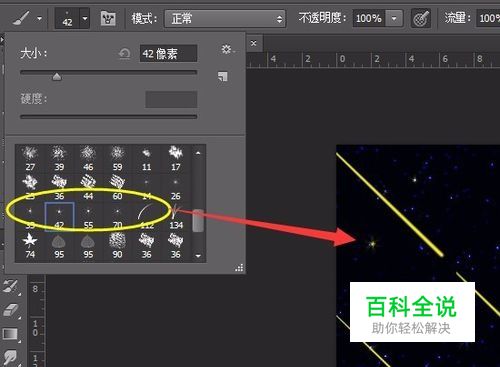500x367 pixels.
Task: Click the reset brush size icon
Action: pos(124,53)
